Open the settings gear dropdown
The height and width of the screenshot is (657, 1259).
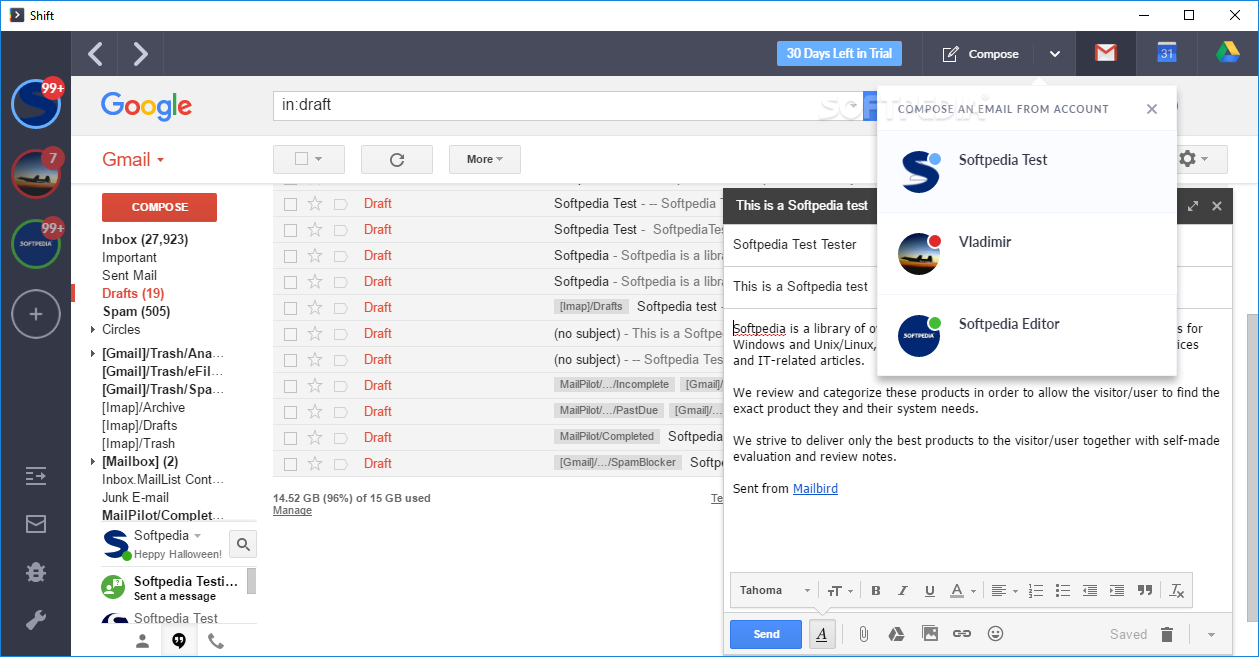point(1194,159)
